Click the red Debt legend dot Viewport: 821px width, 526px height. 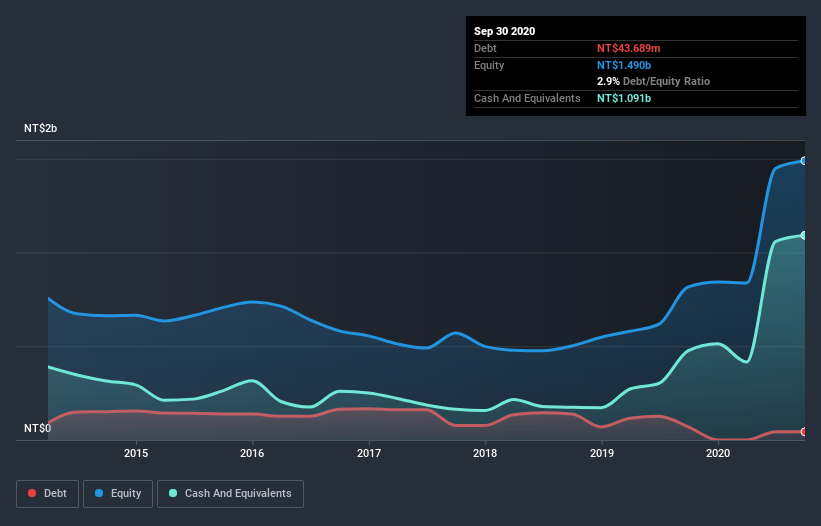coord(32,493)
